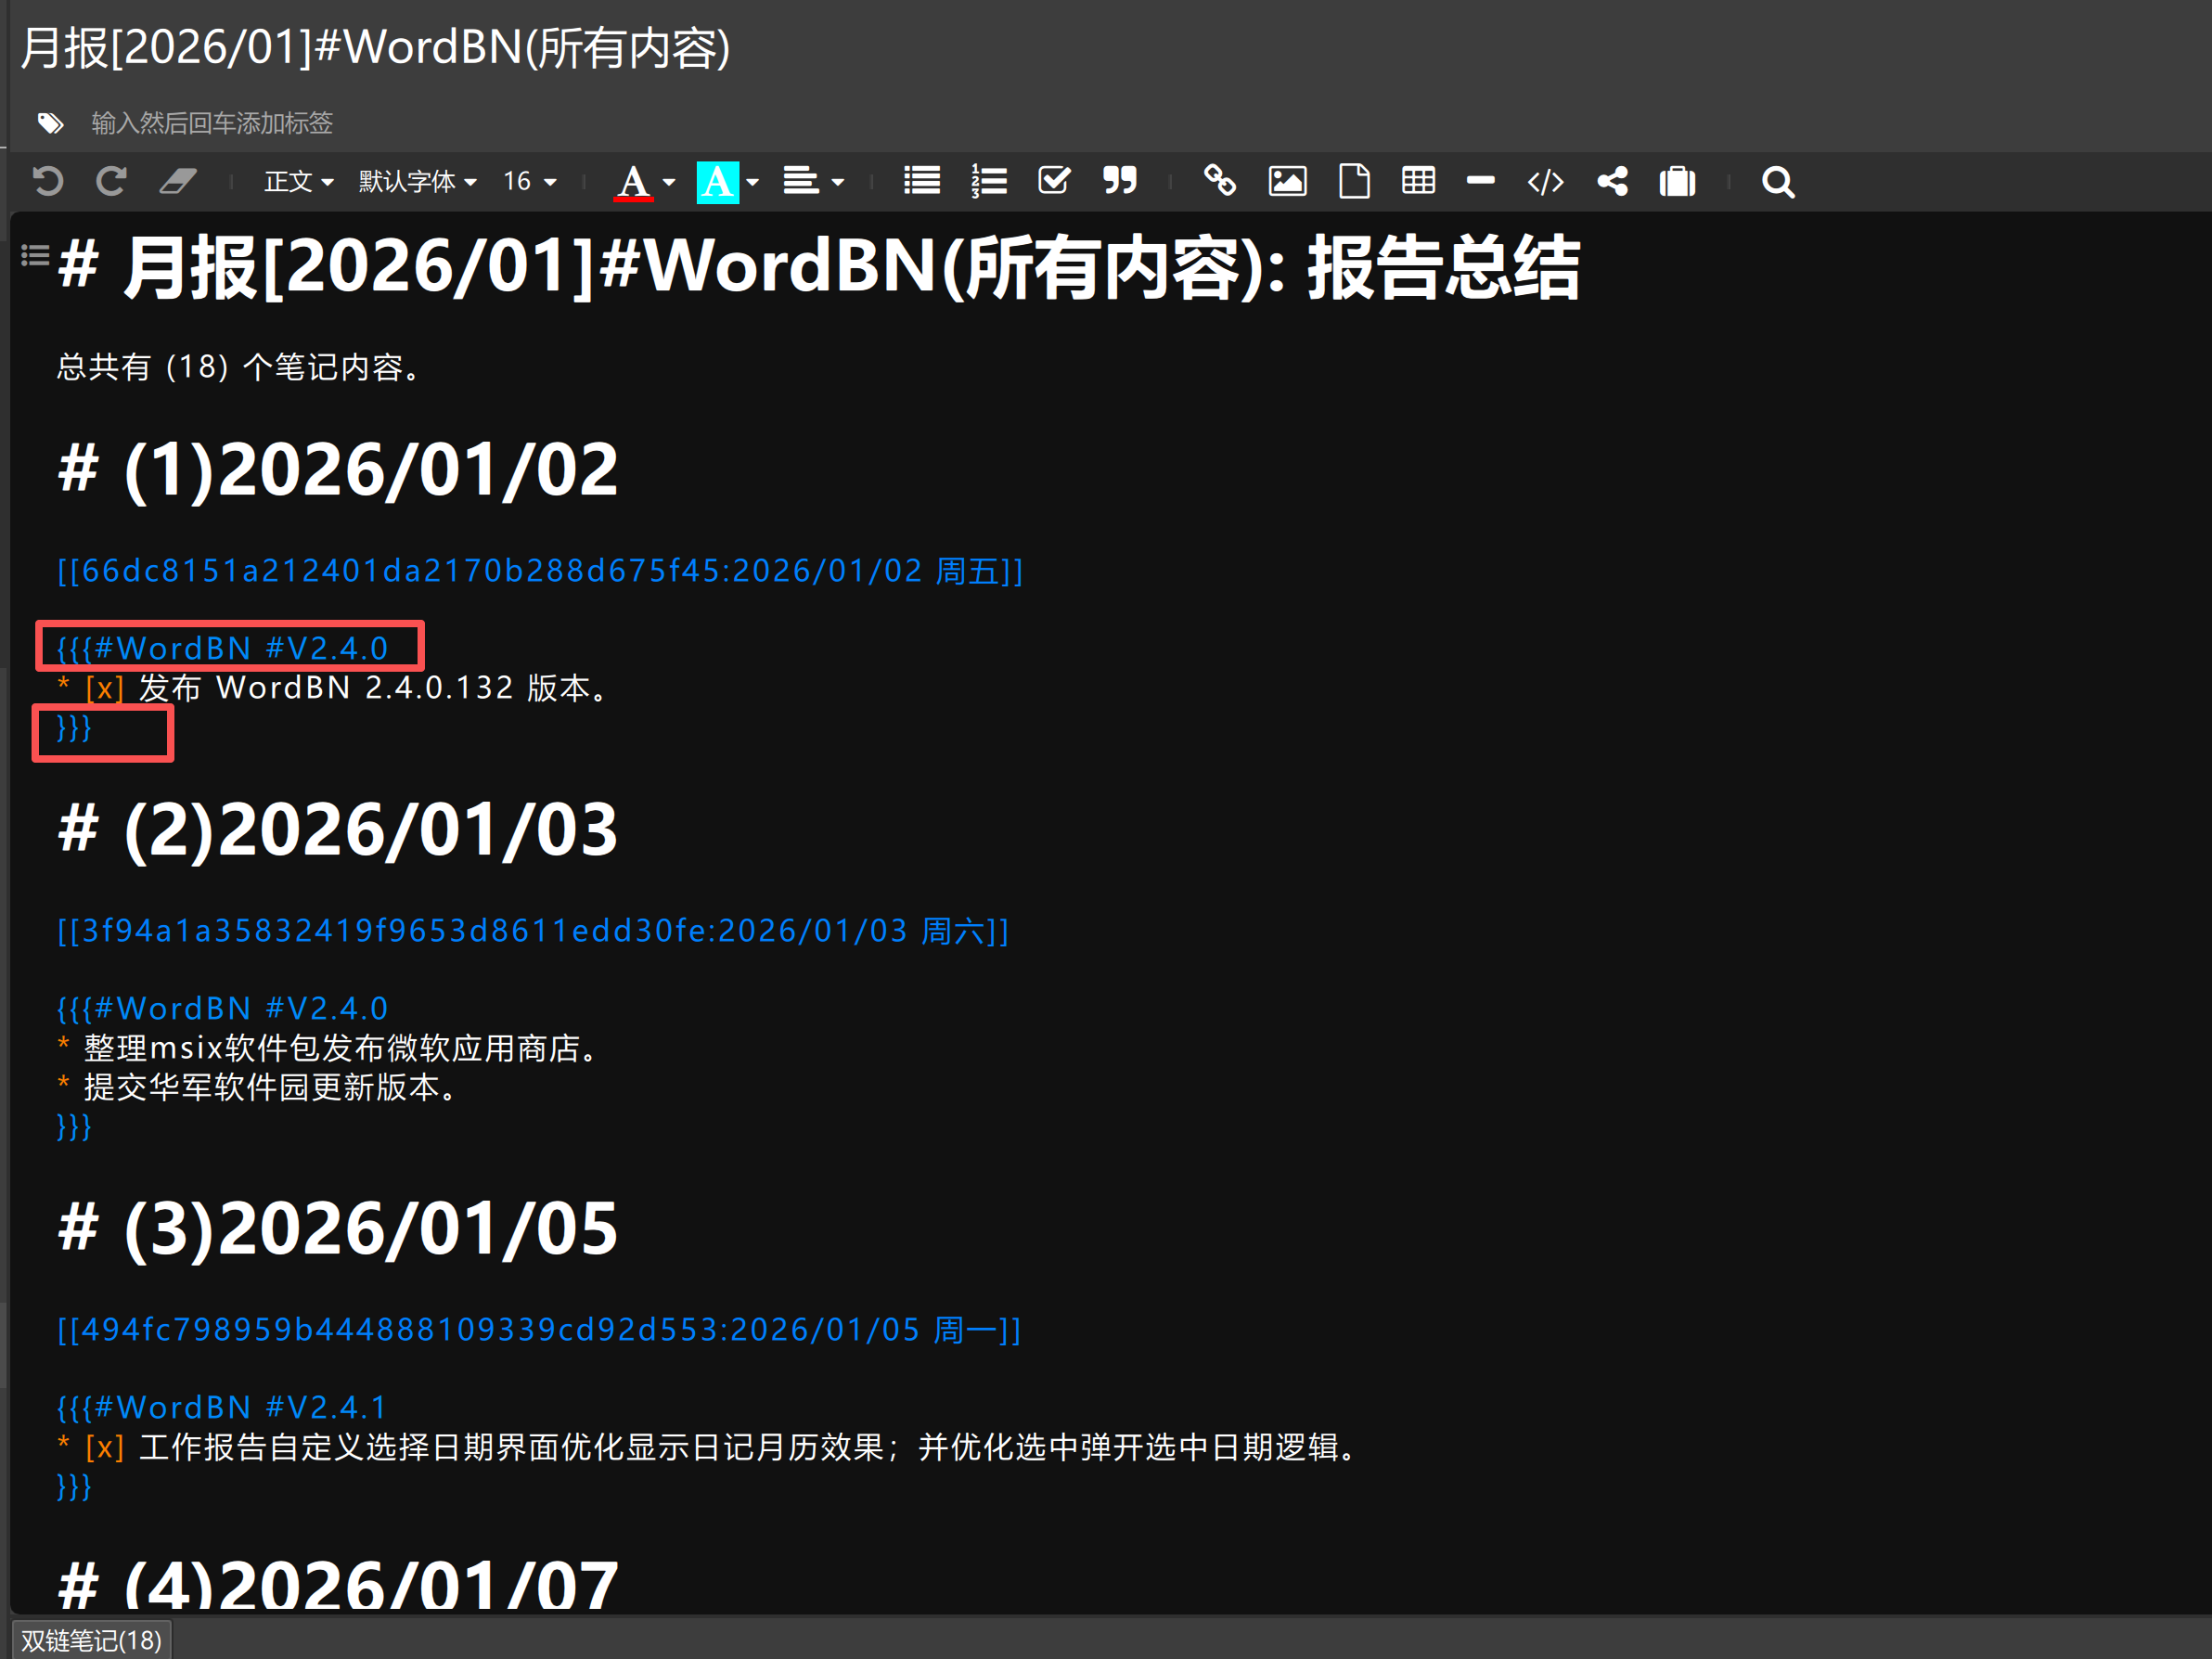
Task: Open the code block tool
Action: click(x=1545, y=181)
